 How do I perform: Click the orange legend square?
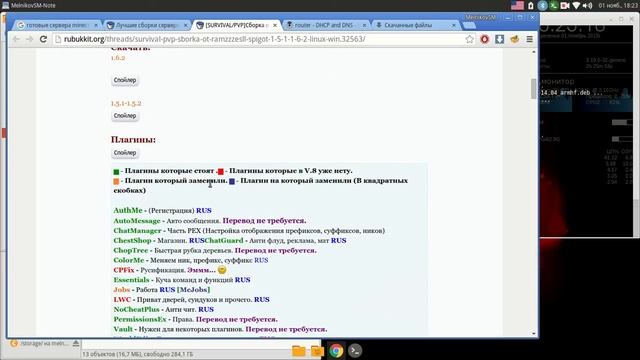click(116, 181)
